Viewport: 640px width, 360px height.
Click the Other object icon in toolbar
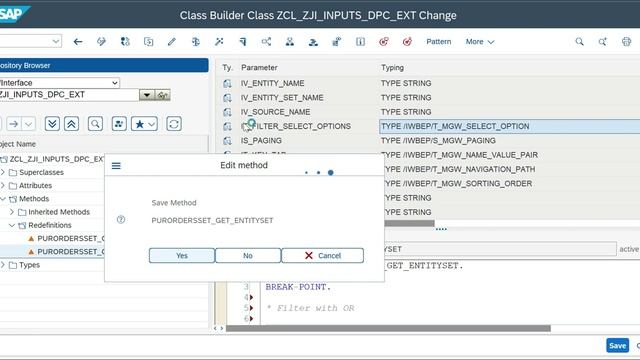(x=149, y=42)
